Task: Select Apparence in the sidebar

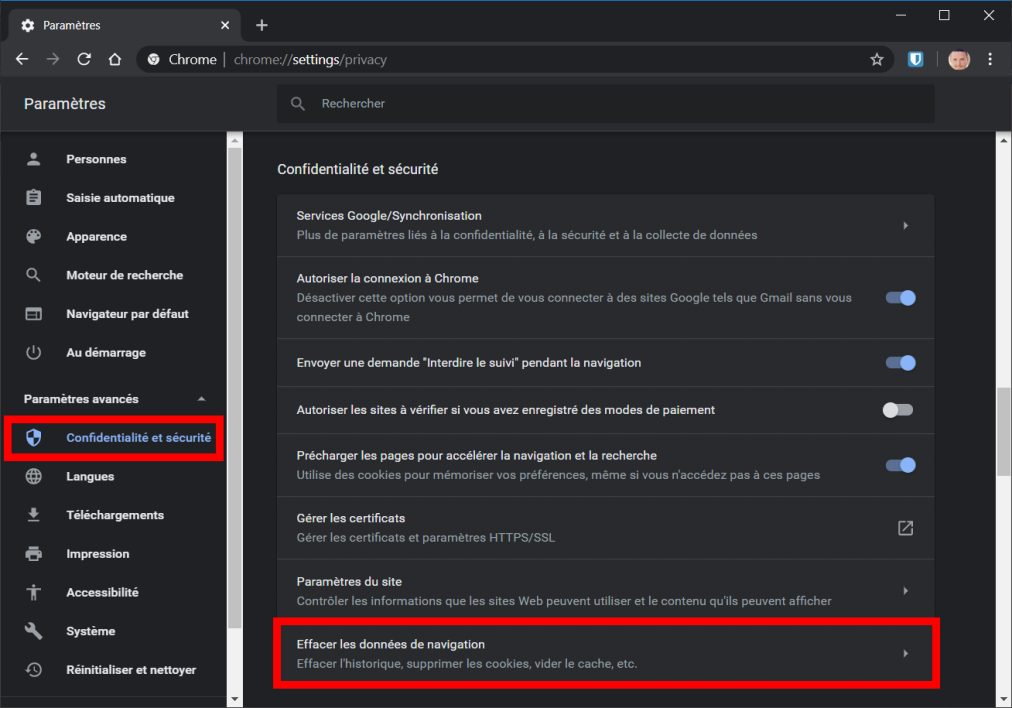Action: (96, 237)
